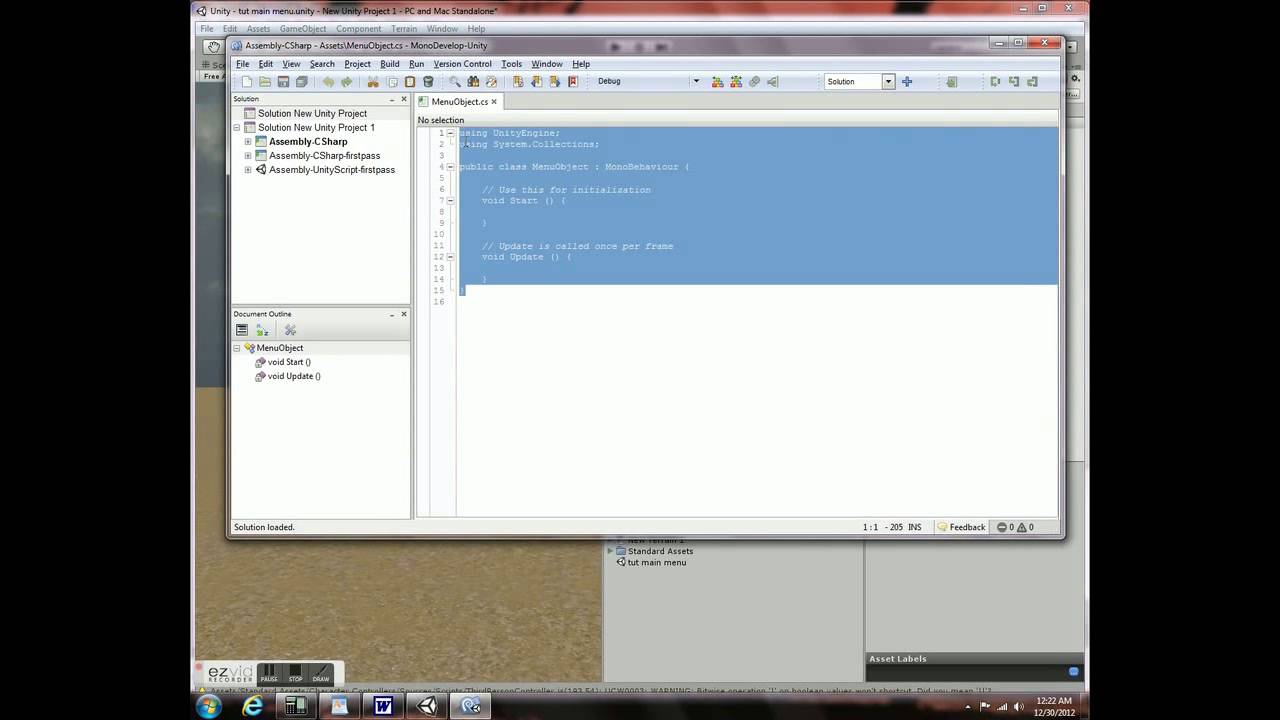Click the Open file toolbar icon
The width and height of the screenshot is (1280, 720).
point(265,82)
